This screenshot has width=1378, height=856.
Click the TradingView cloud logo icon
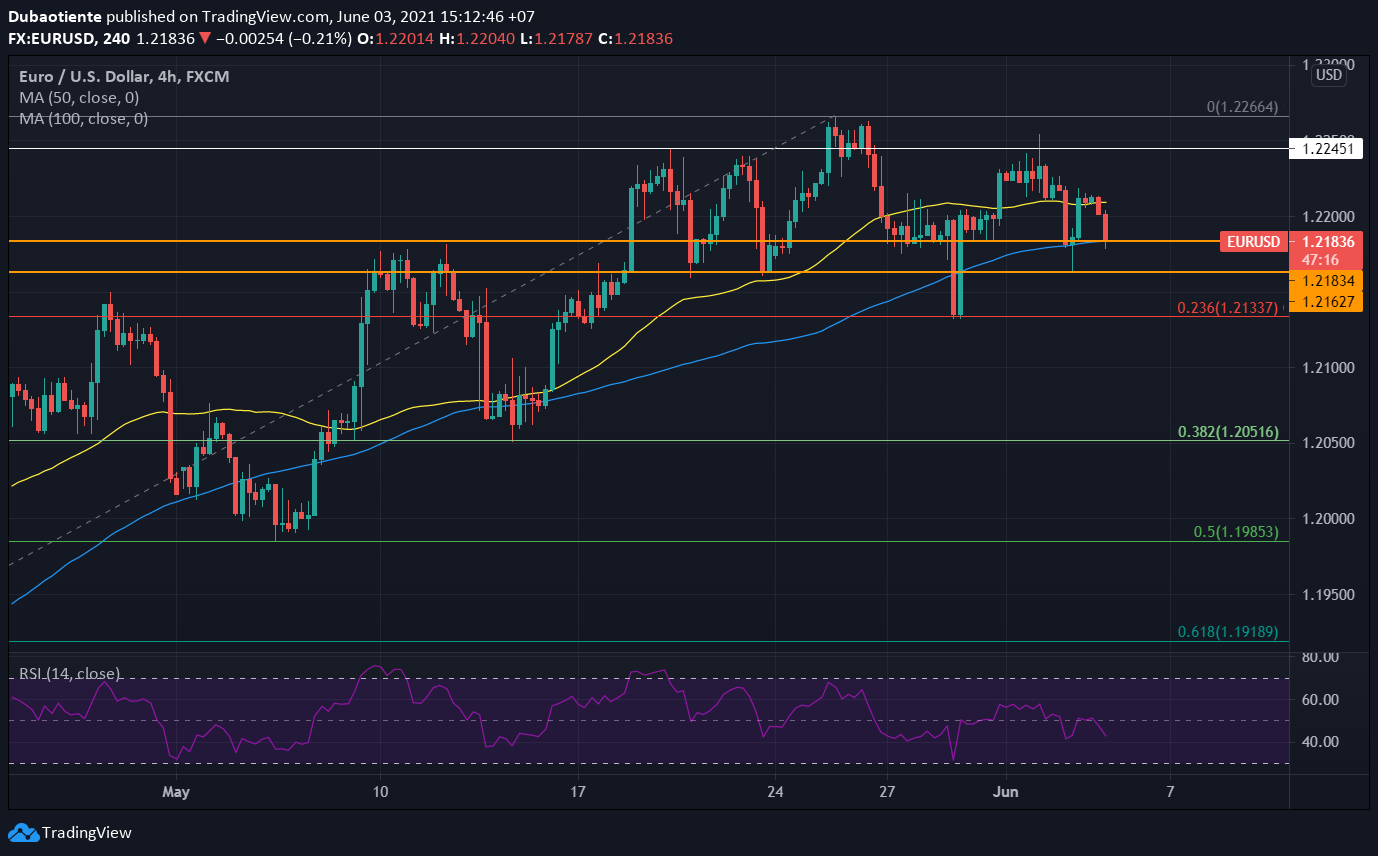tap(23, 832)
